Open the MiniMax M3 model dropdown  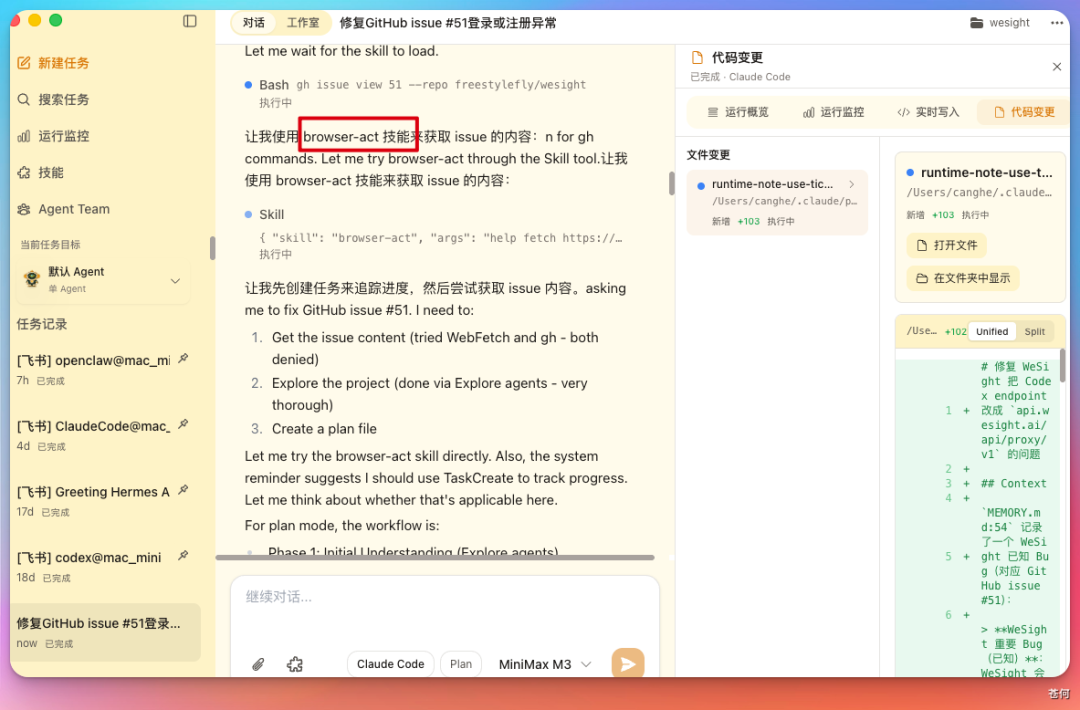point(545,664)
